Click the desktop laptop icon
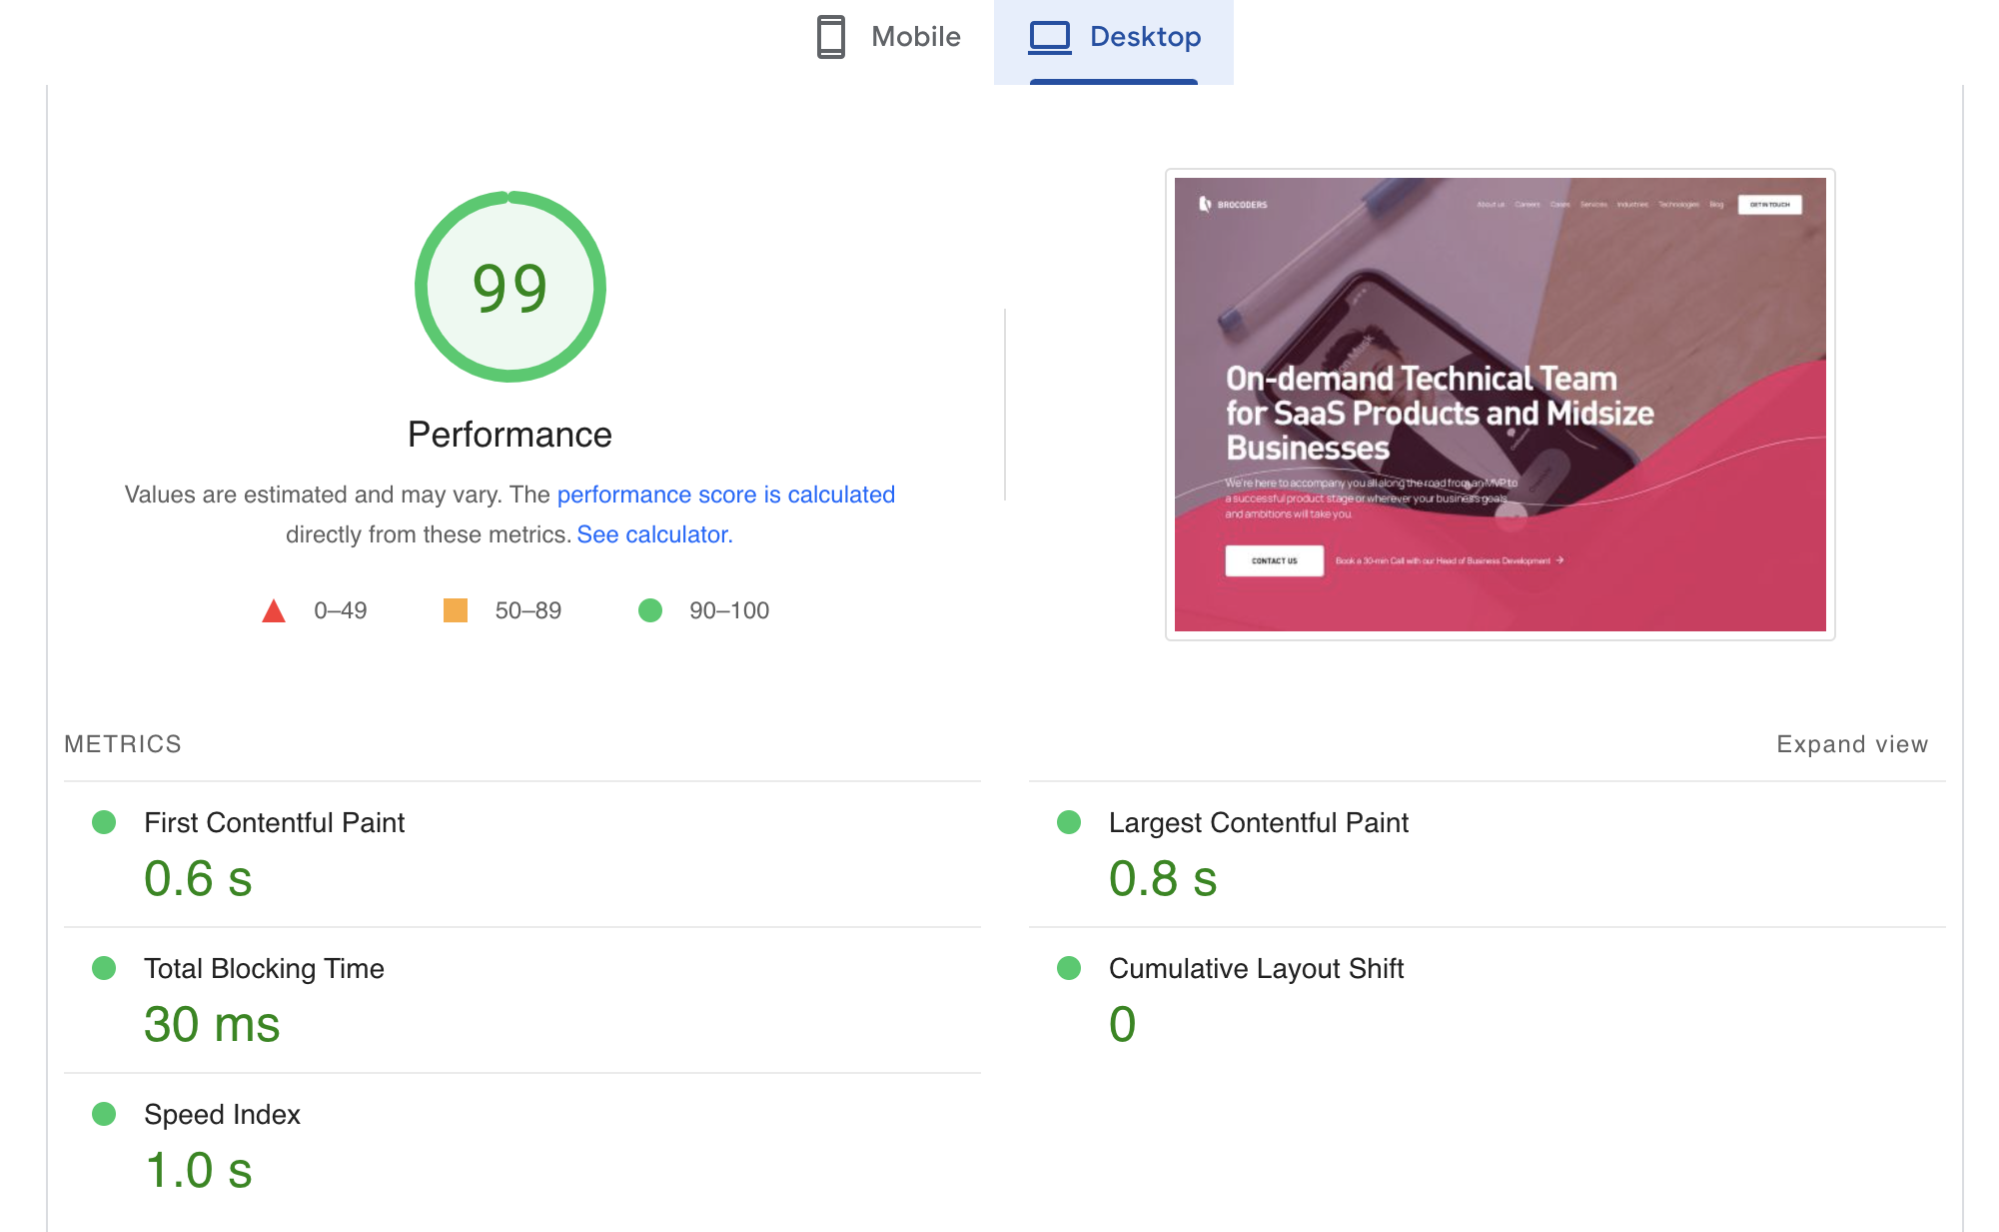This screenshot has height=1232, width=1999. [1050, 38]
